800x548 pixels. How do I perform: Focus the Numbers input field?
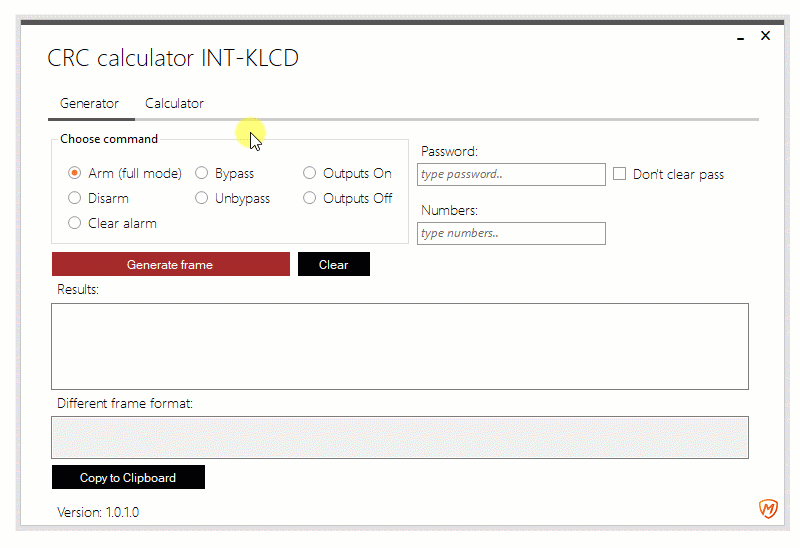coord(511,233)
